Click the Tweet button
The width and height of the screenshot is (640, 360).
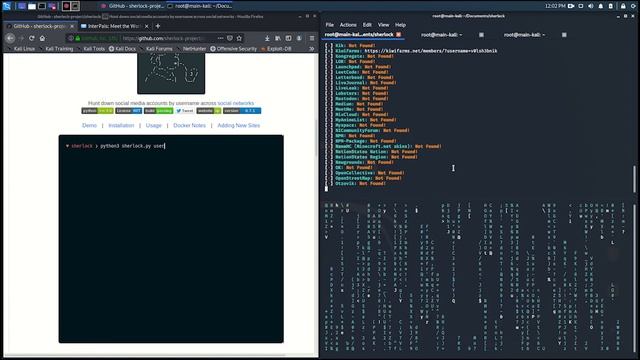click(x=185, y=111)
